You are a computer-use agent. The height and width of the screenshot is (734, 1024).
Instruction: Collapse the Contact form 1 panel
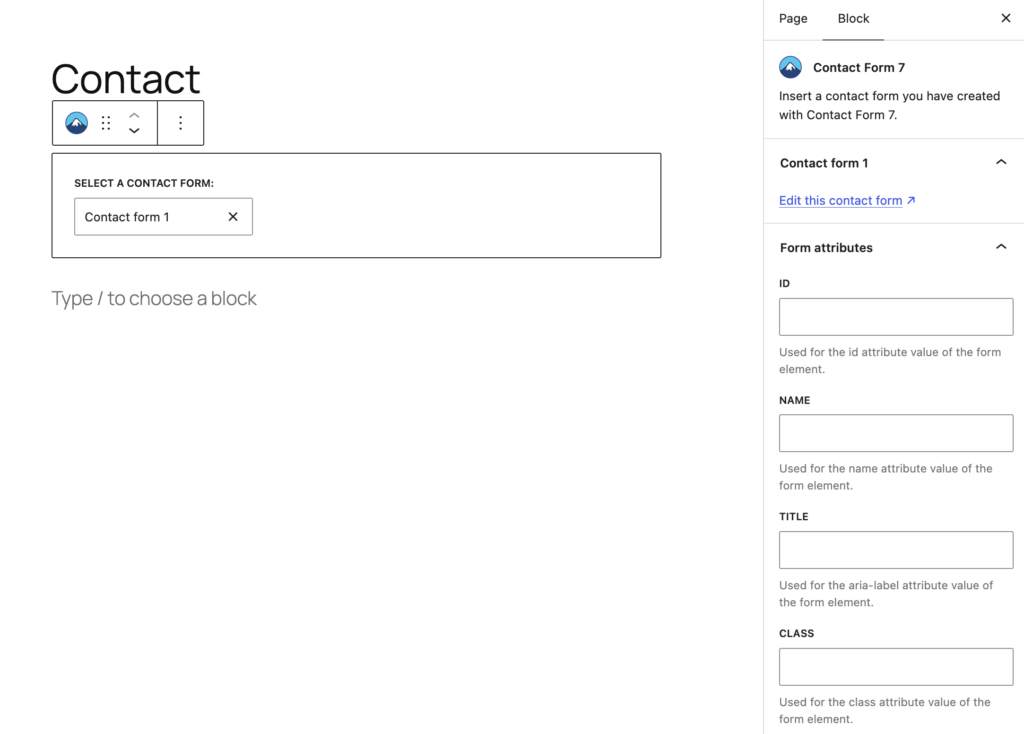[x=1001, y=163]
